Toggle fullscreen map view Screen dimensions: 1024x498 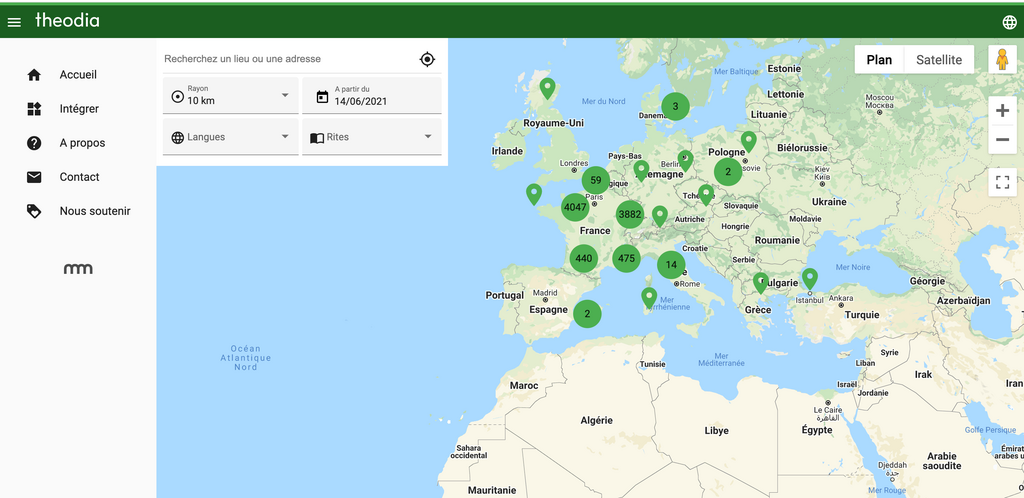coord(1002,182)
